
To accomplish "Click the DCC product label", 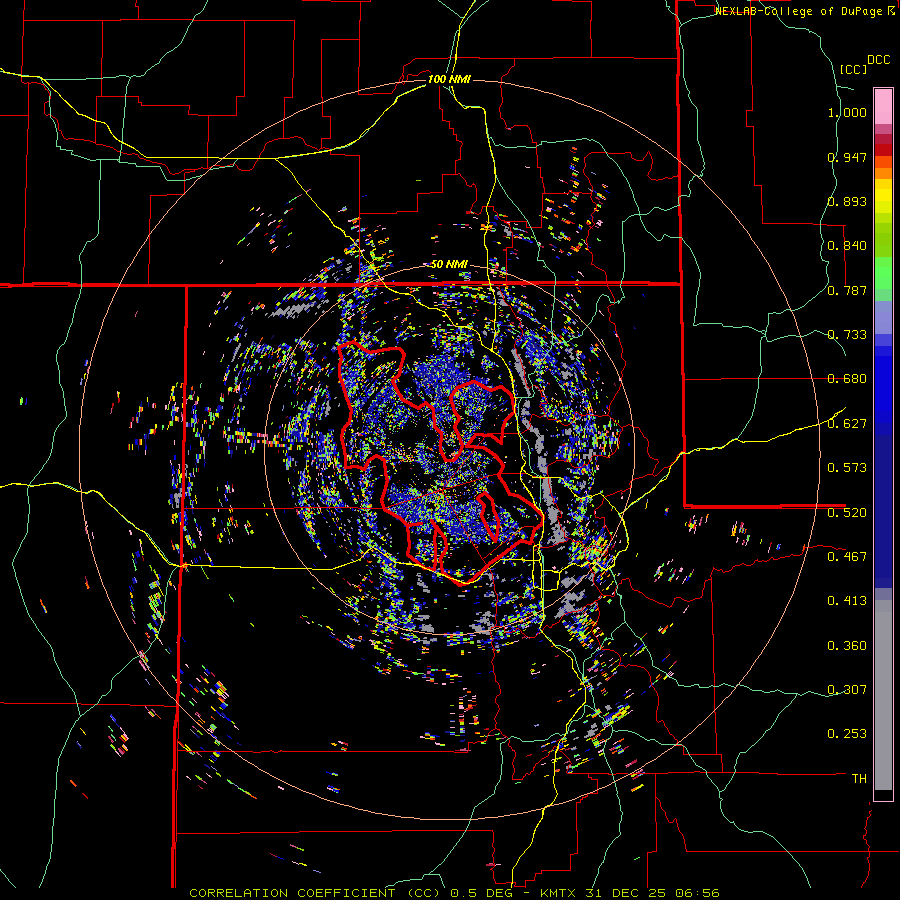I will pos(878,60).
